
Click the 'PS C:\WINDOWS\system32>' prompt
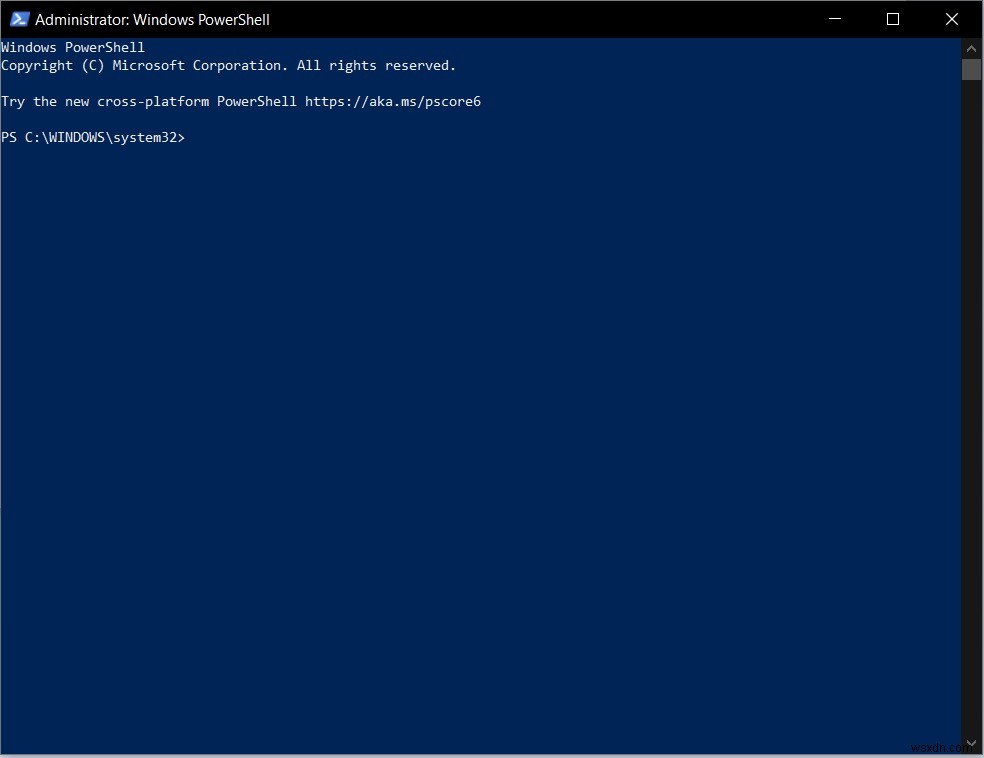[93, 137]
